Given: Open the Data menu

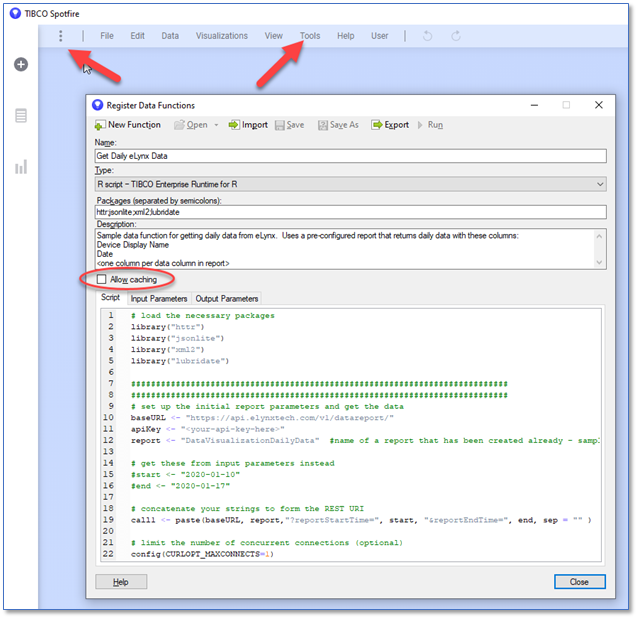Looking at the screenshot, I should [x=170, y=36].
